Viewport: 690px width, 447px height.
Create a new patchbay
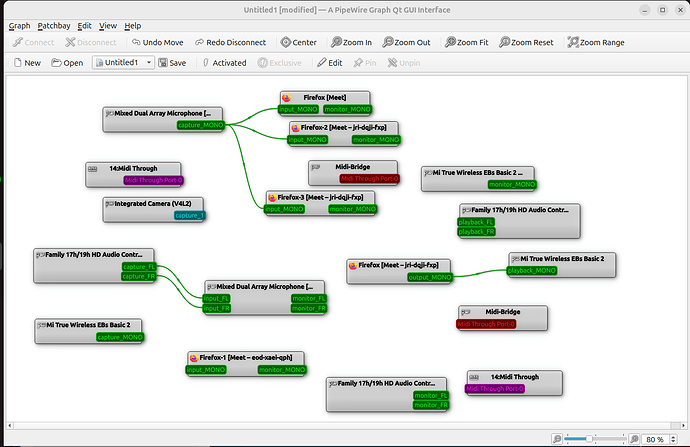tap(27, 63)
